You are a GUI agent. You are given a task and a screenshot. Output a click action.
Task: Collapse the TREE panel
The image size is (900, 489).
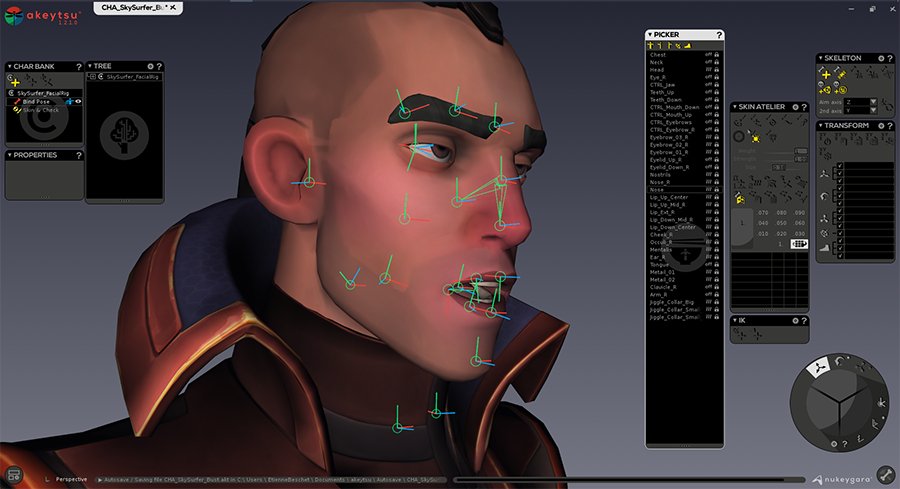(90, 67)
